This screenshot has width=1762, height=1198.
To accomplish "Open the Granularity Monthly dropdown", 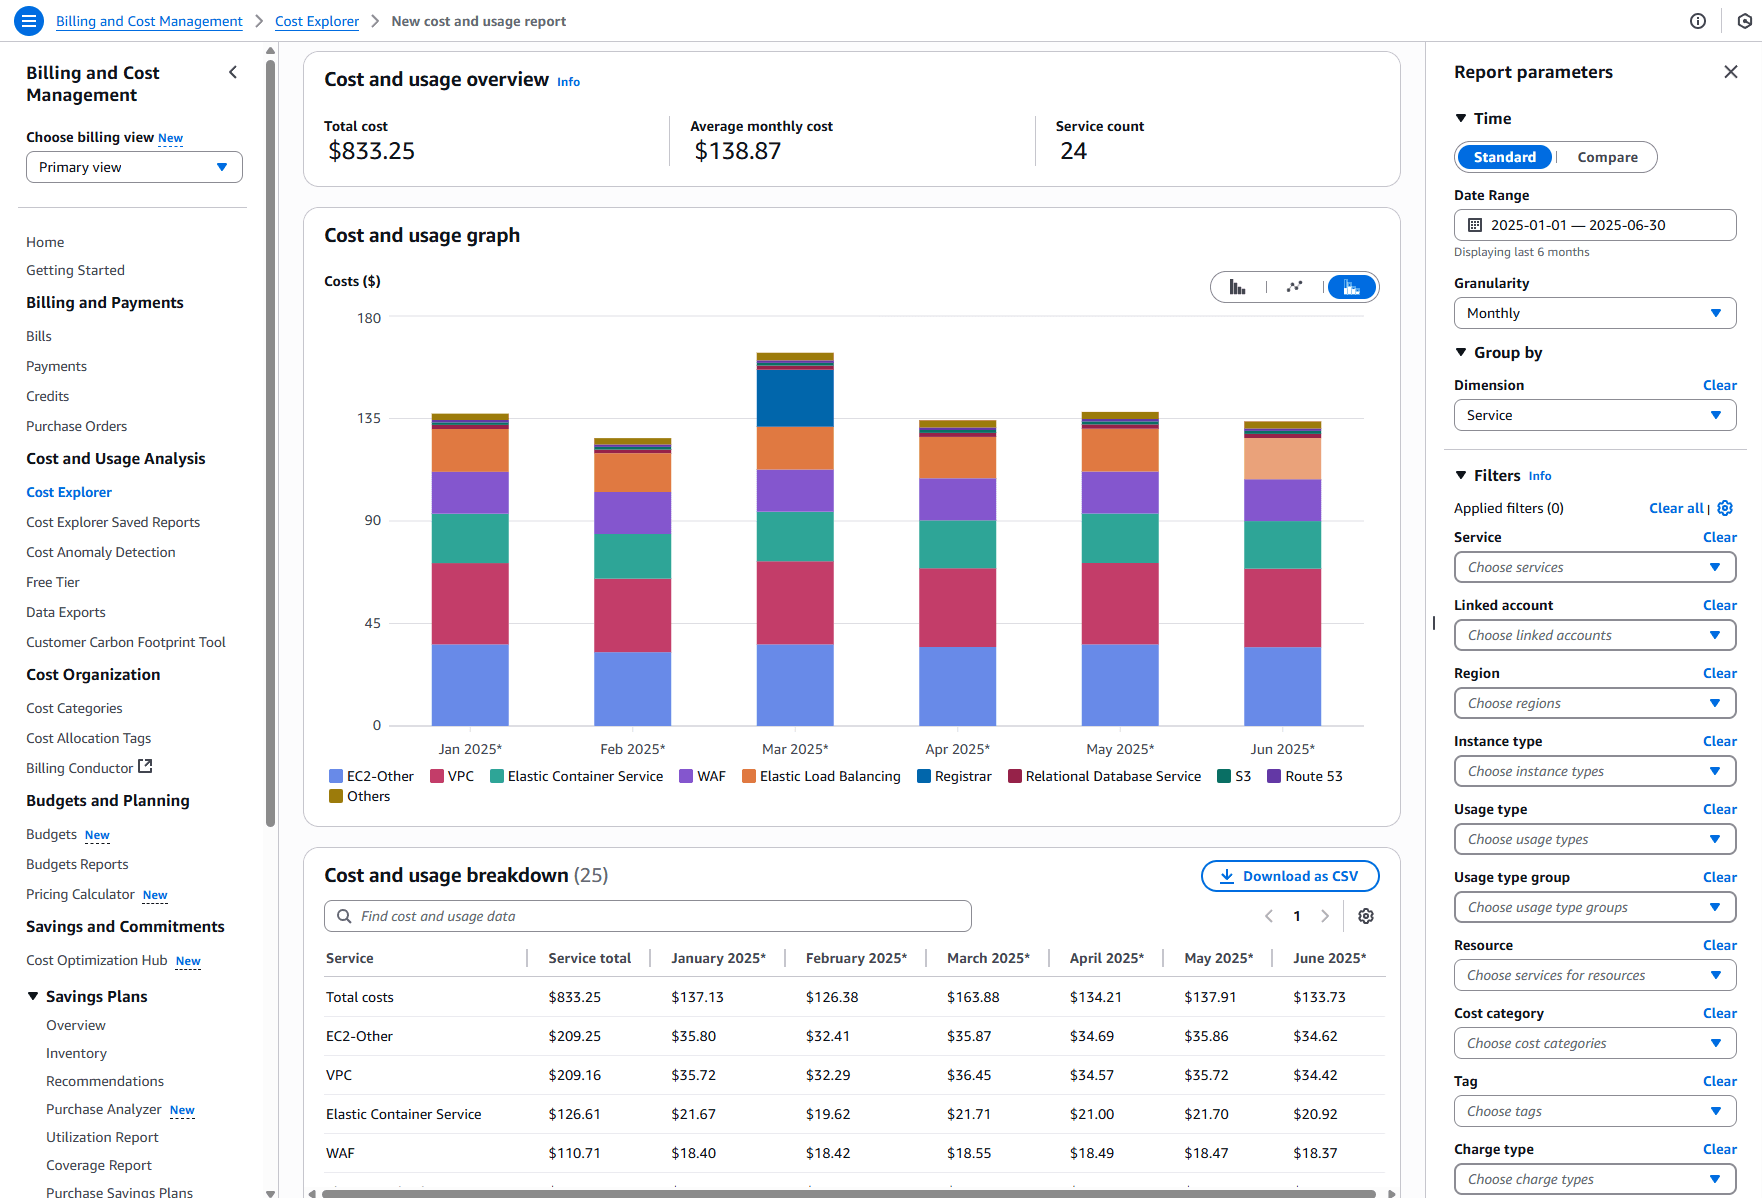I will (x=1595, y=313).
